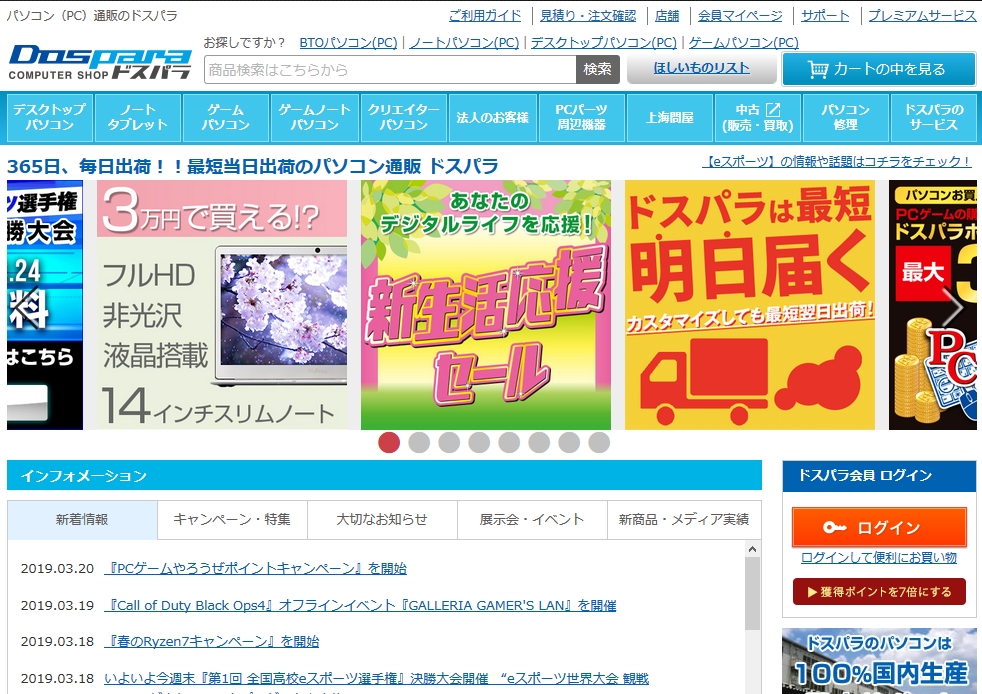
Task: Open パソコン修理 navigation item
Action: point(846,117)
